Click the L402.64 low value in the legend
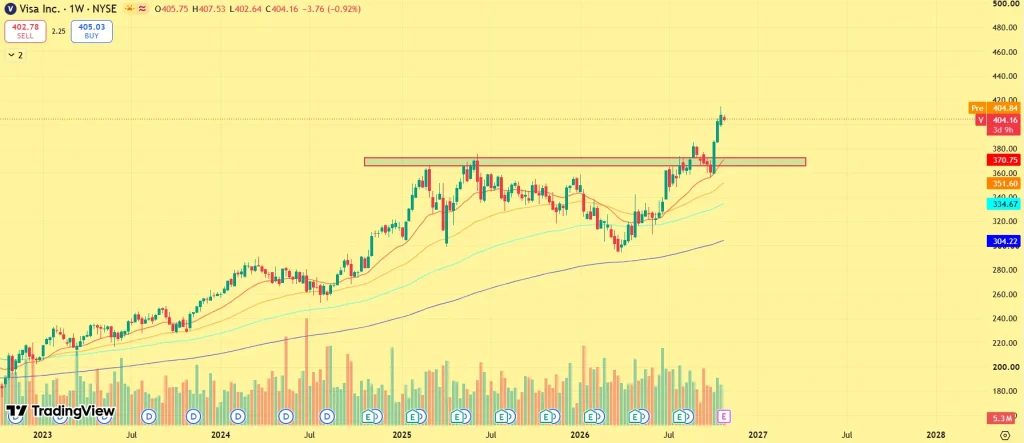 (x=246, y=9)
